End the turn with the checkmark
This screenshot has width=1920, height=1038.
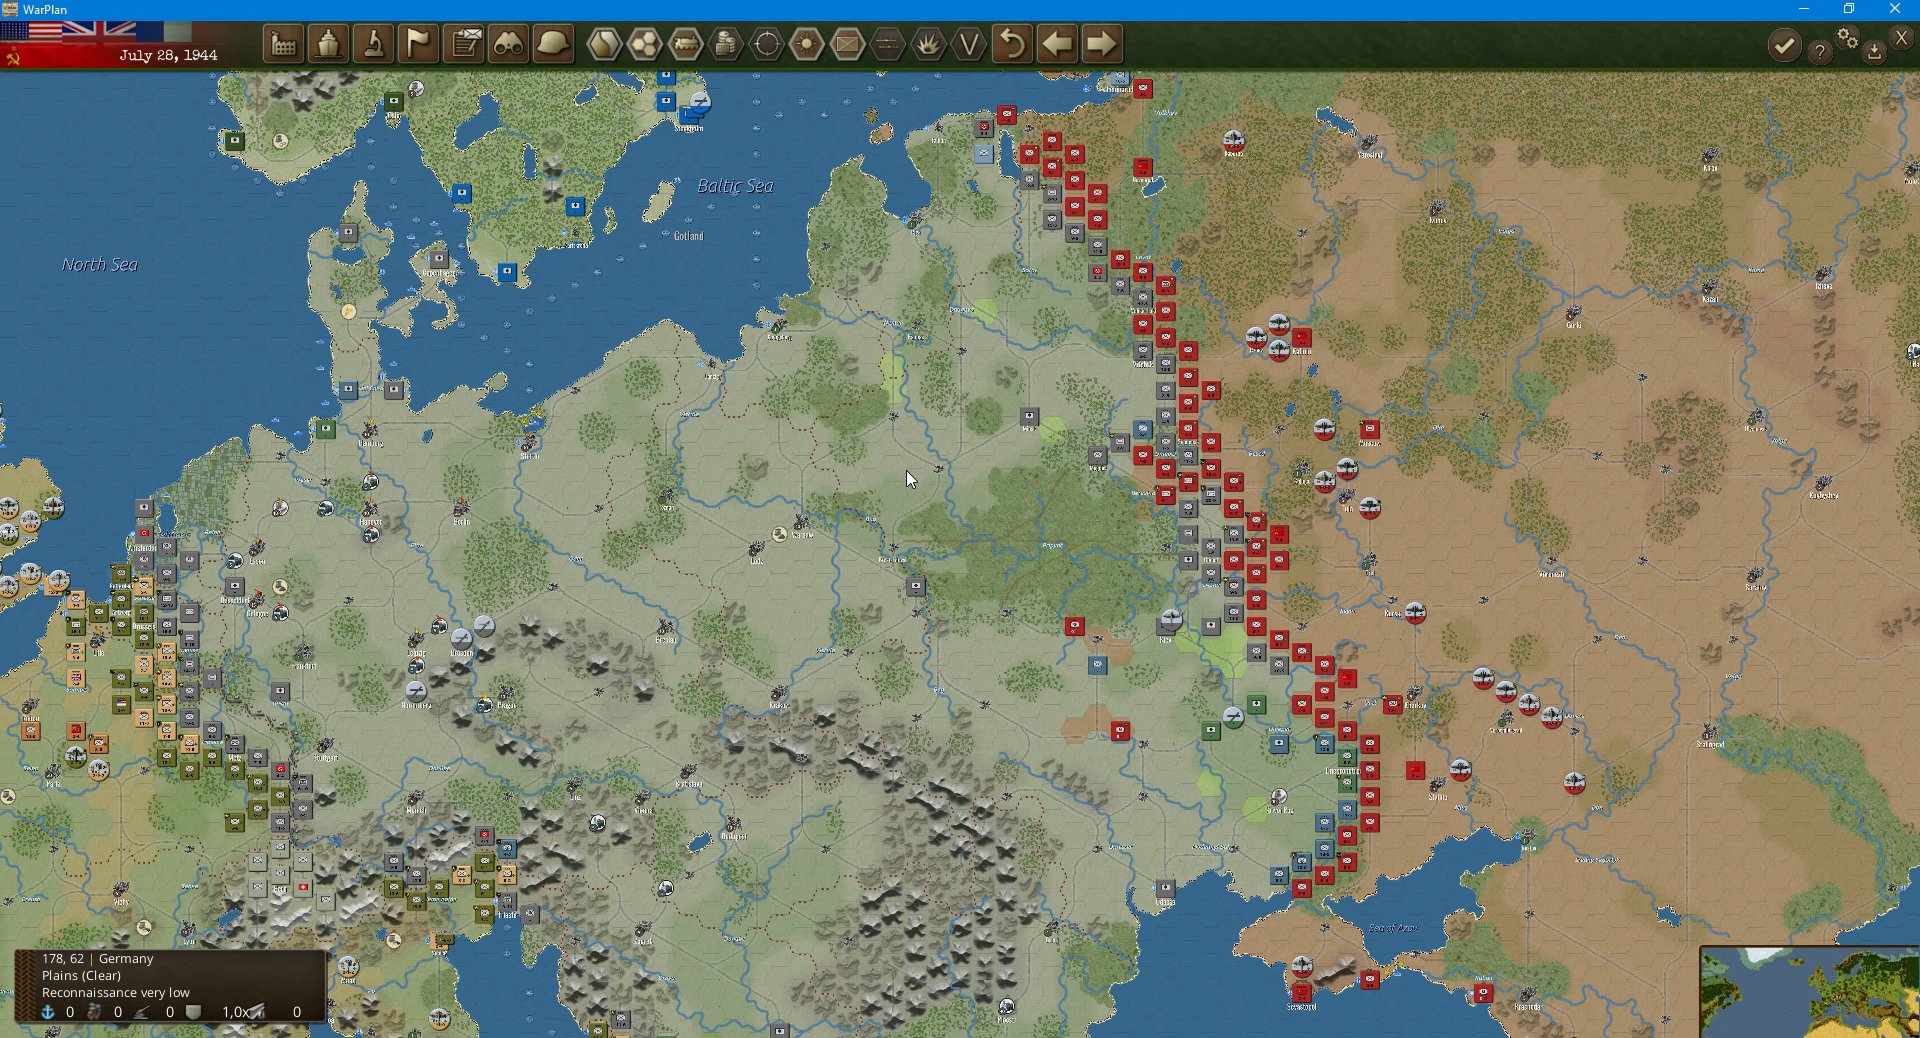tap(1784, 45)
